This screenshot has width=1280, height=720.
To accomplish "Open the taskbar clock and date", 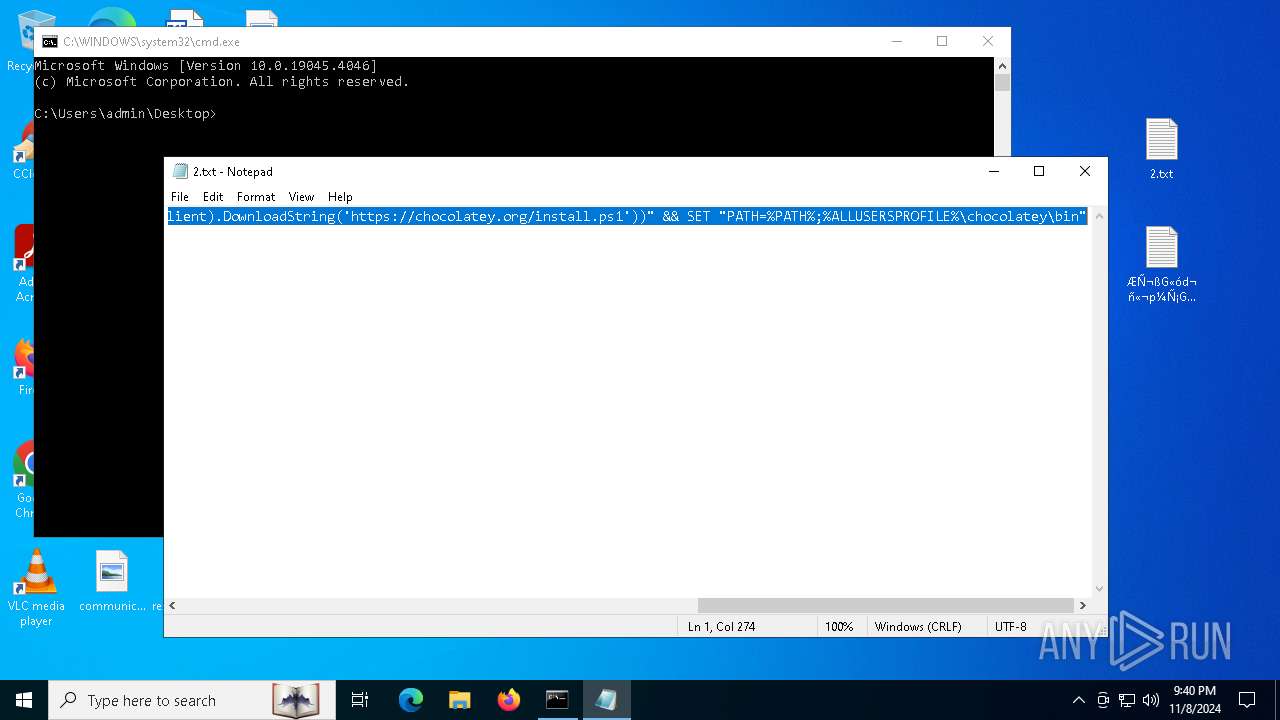I will pos(1195,700).
